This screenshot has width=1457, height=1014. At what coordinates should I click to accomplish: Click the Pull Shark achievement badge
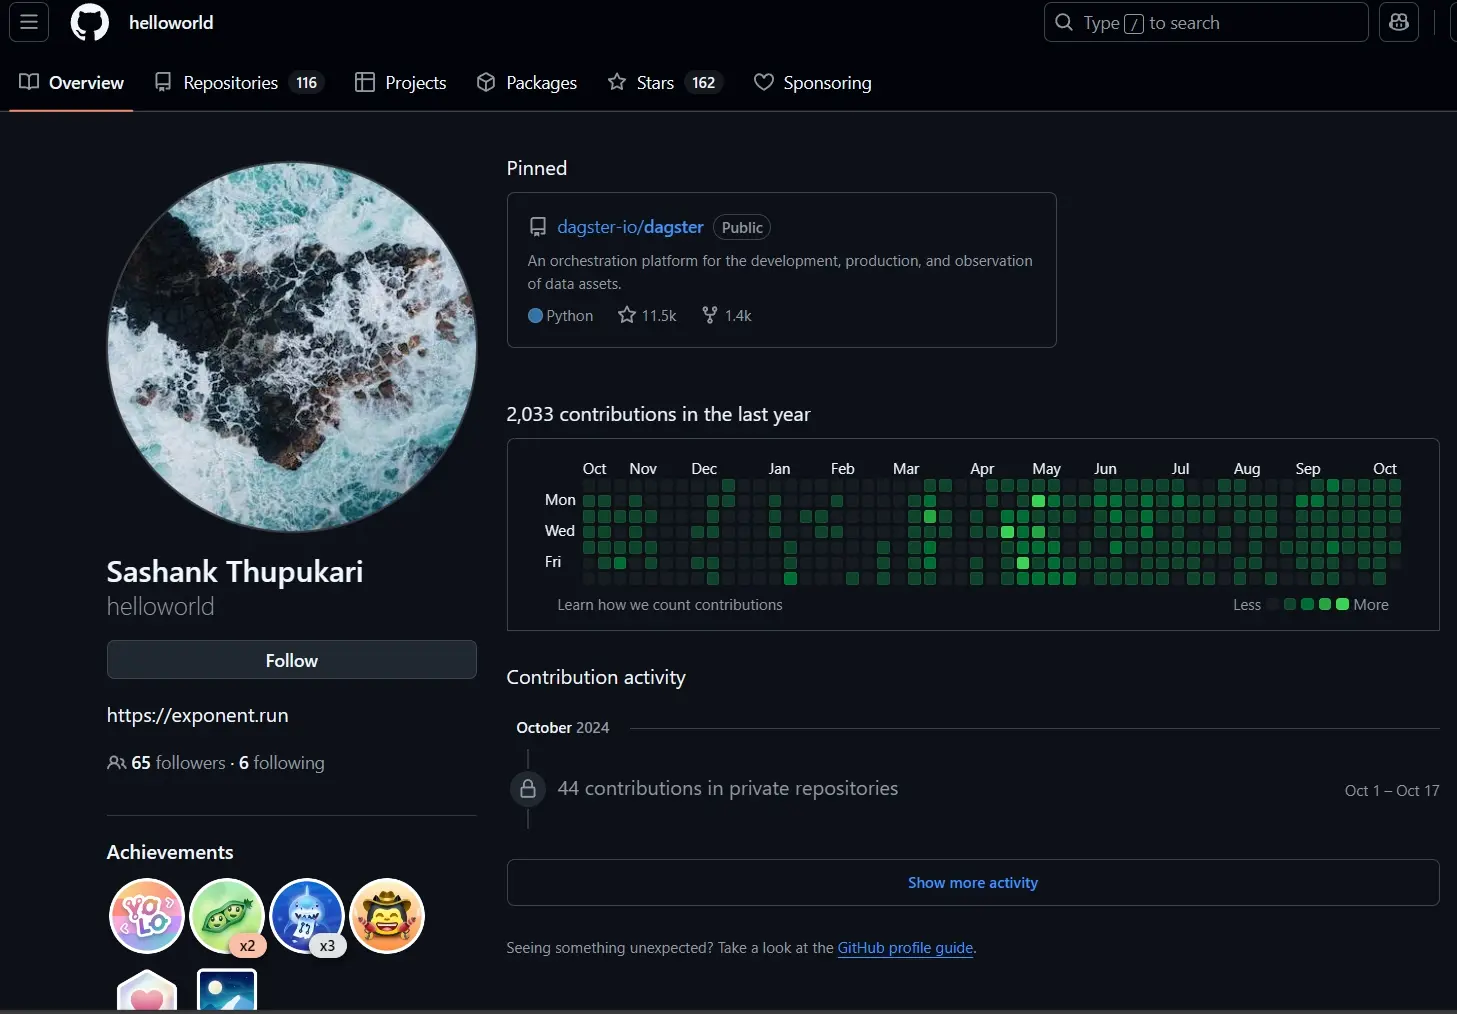(307, 915)
